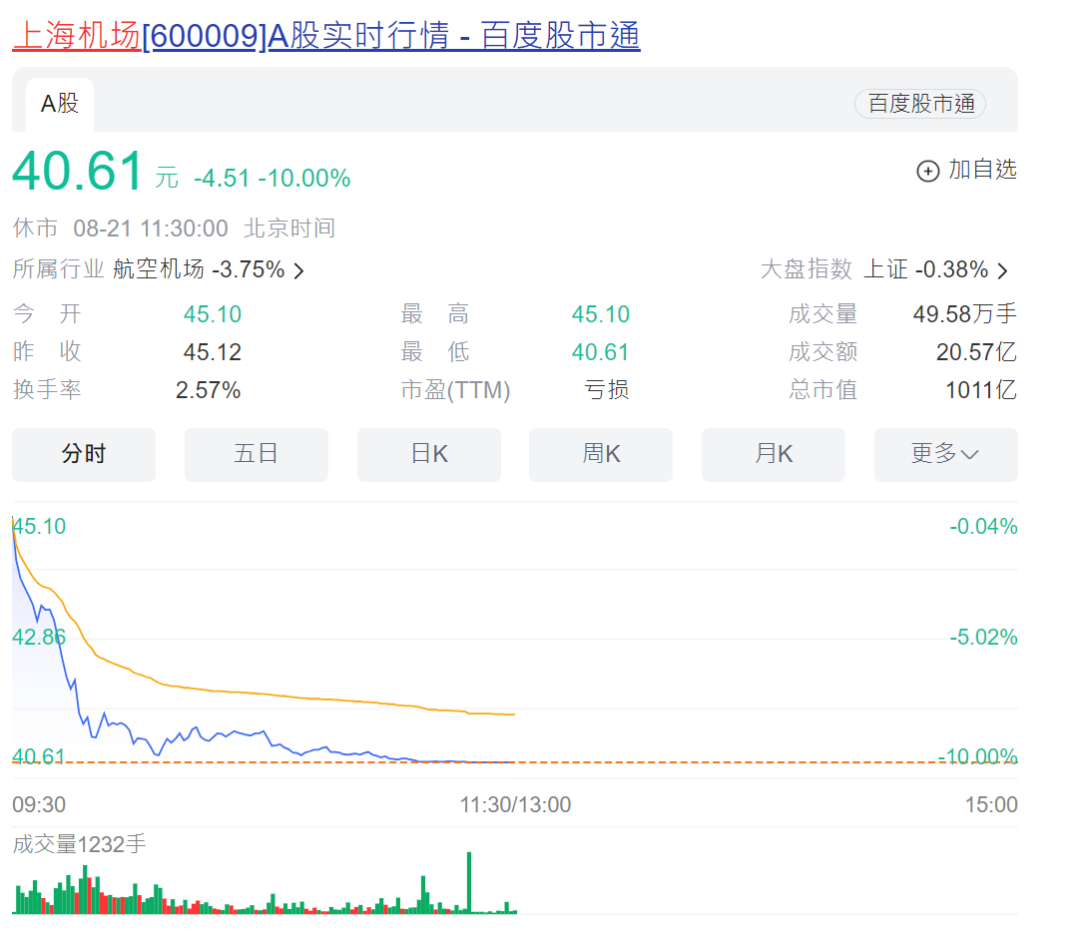
Task: Click the 上证 -0.38% index link
Action: tap(925, 269)
